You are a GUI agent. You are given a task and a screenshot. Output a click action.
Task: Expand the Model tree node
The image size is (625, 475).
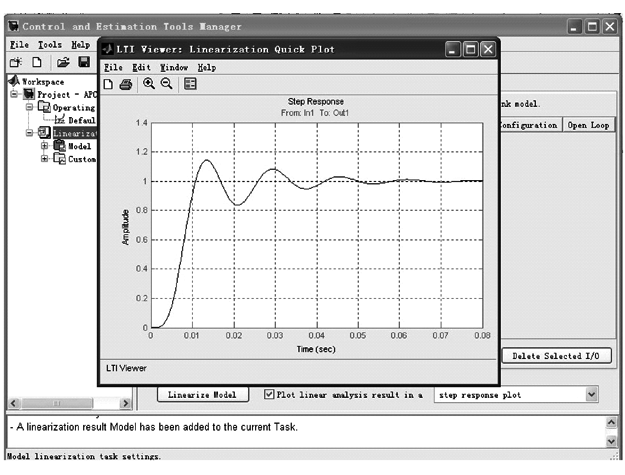point(44,146)
